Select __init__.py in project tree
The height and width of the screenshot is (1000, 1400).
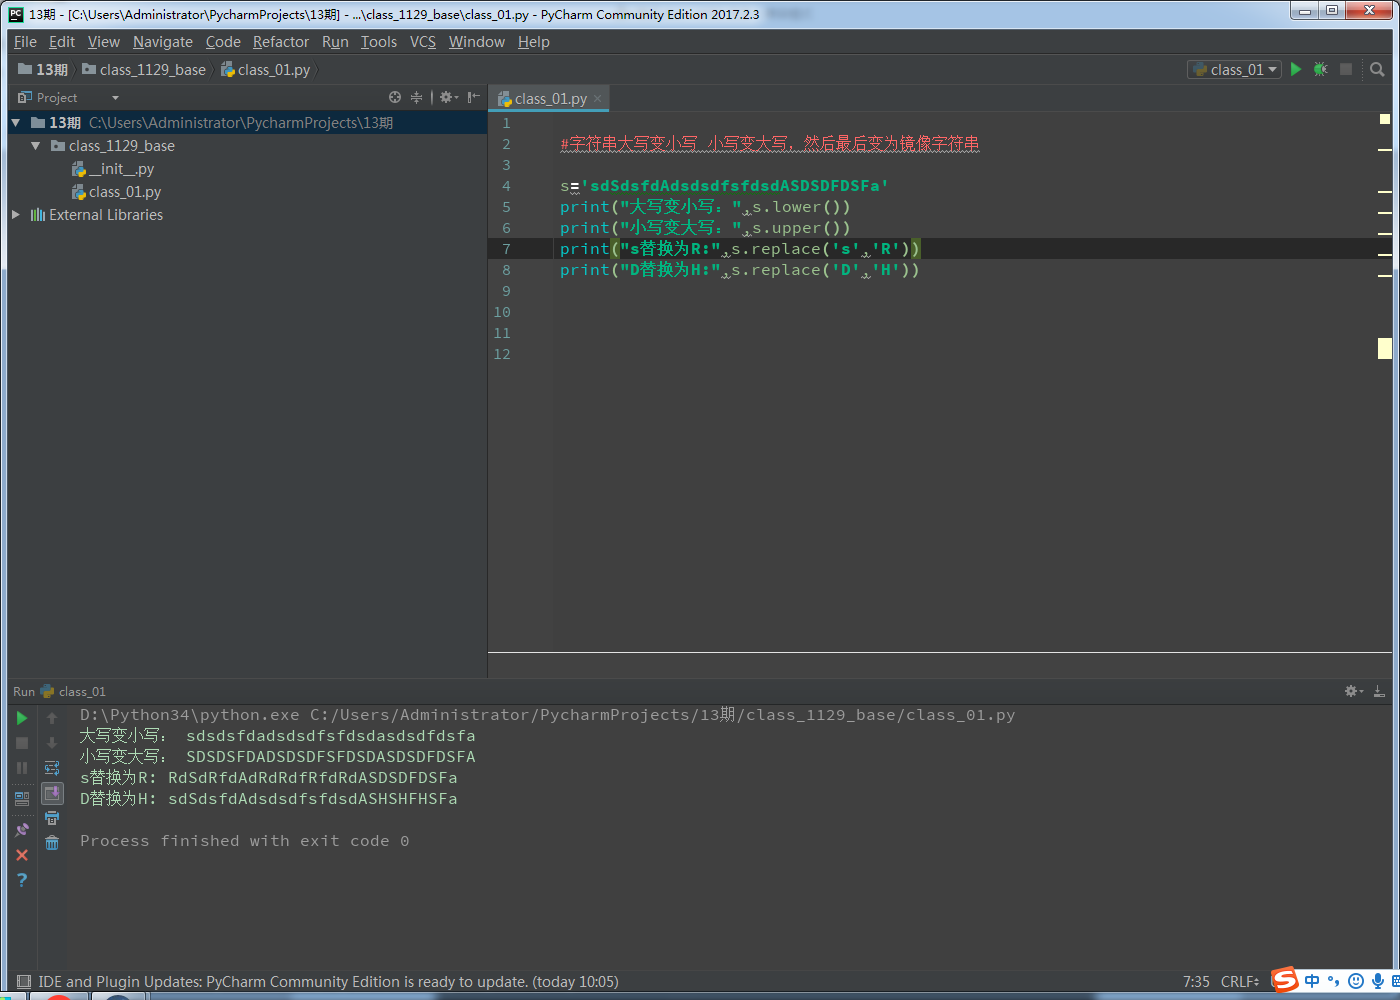click(x=121, y=169)
